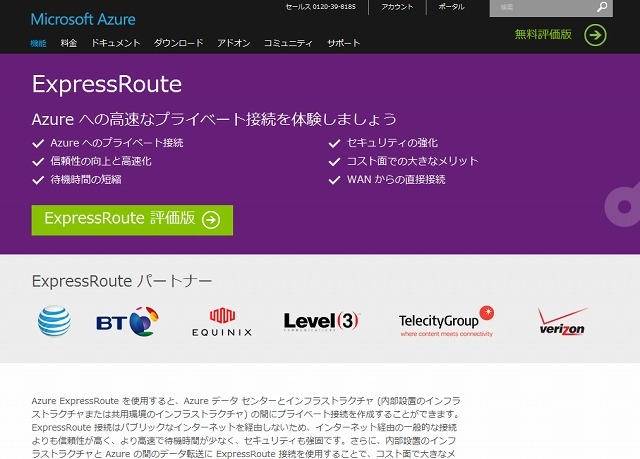Open the 料金 menu item
Image resolution: width=640 pixels, height=459 pixels.
pos(69,43)
